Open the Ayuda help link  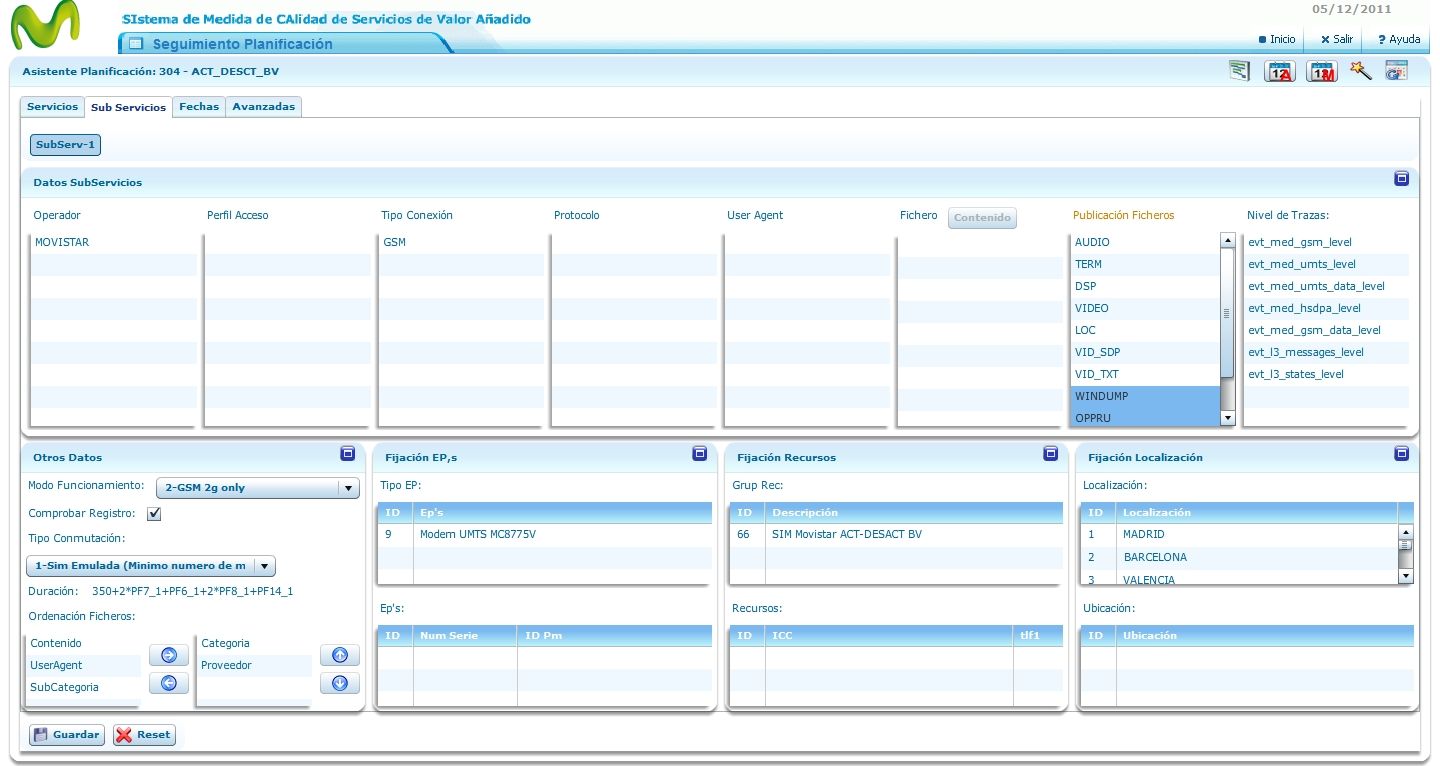(1399, 39)
